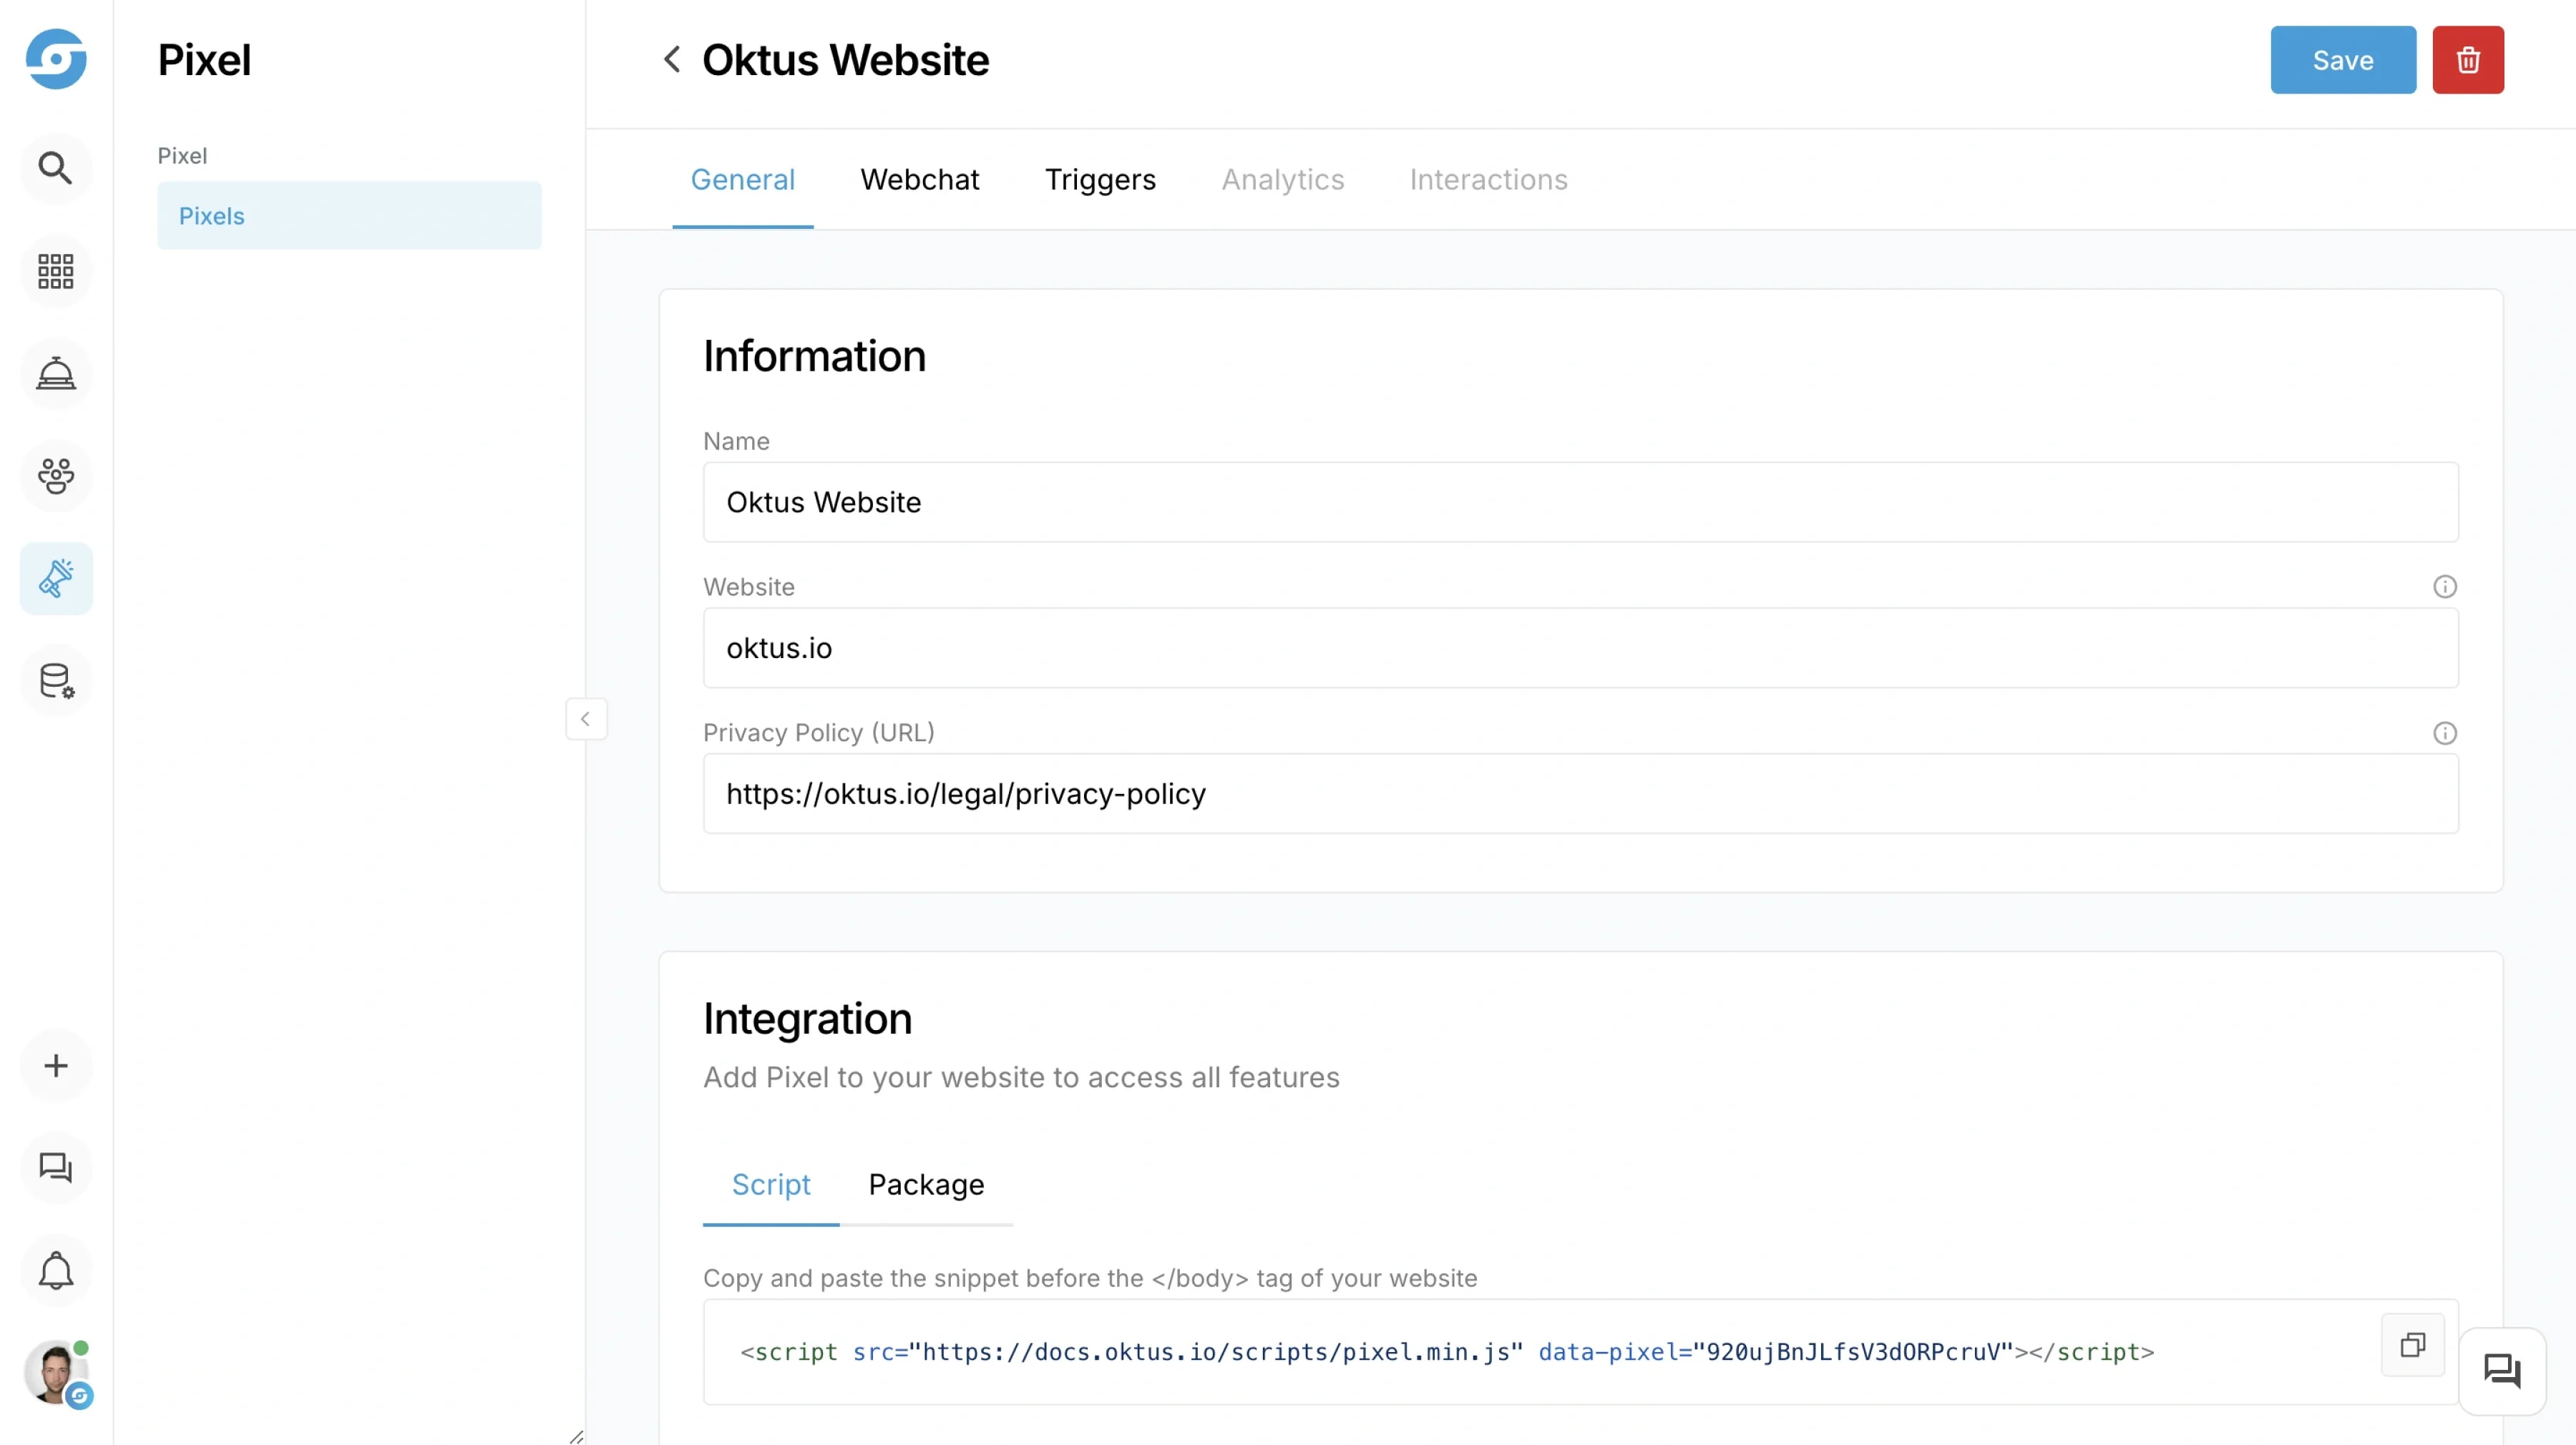
Task: Open the apps grid icon
Action: coord(56,271)
